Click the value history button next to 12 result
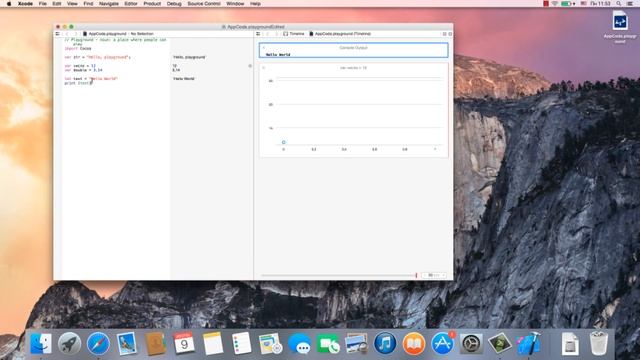The image size is (640, 360). 250,66
